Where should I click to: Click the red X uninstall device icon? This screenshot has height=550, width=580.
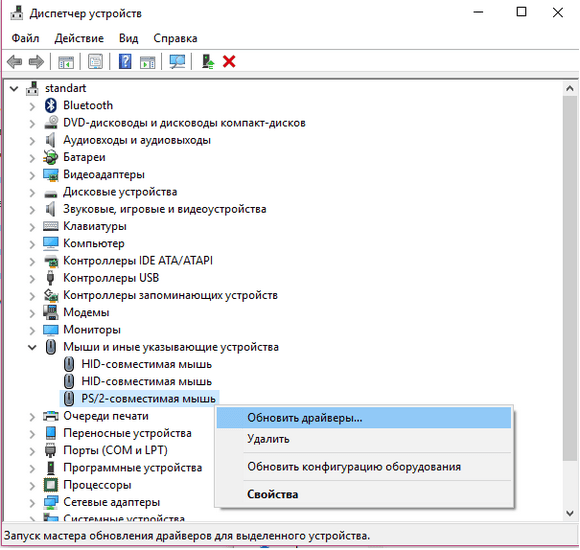pyautogui.click(x=229, y=61)
